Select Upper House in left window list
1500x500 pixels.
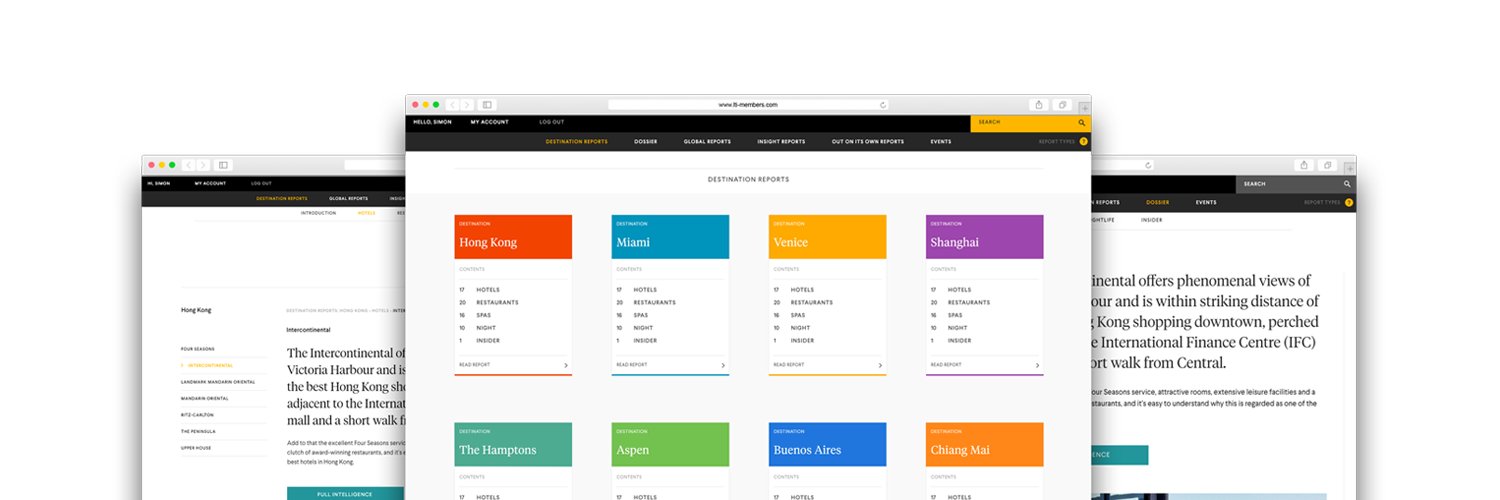[196, 448]
